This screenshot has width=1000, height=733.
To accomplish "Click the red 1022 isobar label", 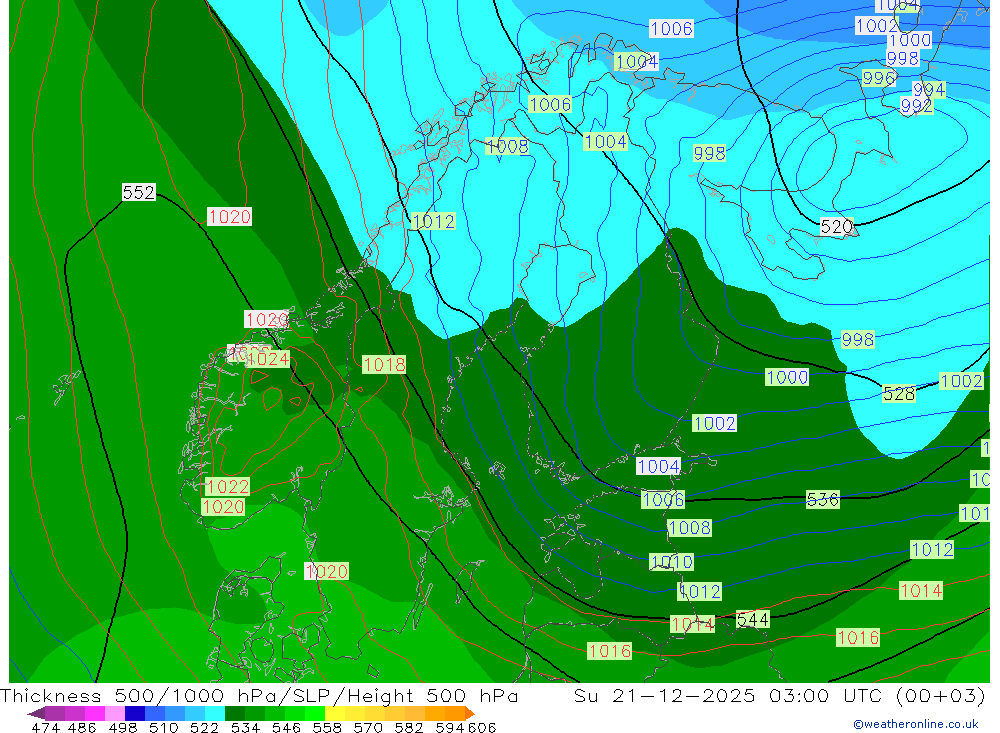I will pyautogui.click(x=228, y=487).
